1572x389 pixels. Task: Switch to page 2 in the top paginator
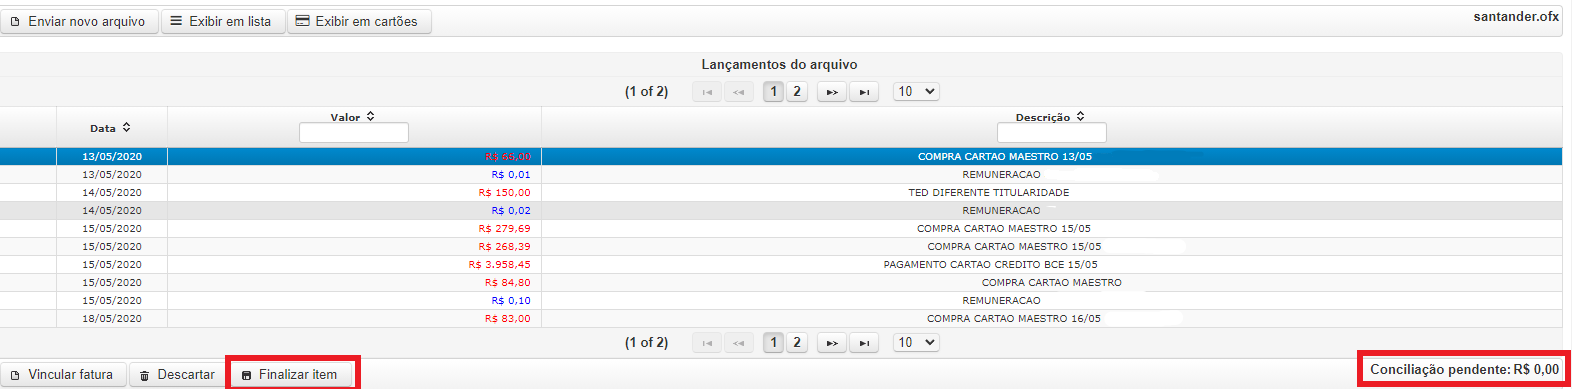(x=797, y=91)
